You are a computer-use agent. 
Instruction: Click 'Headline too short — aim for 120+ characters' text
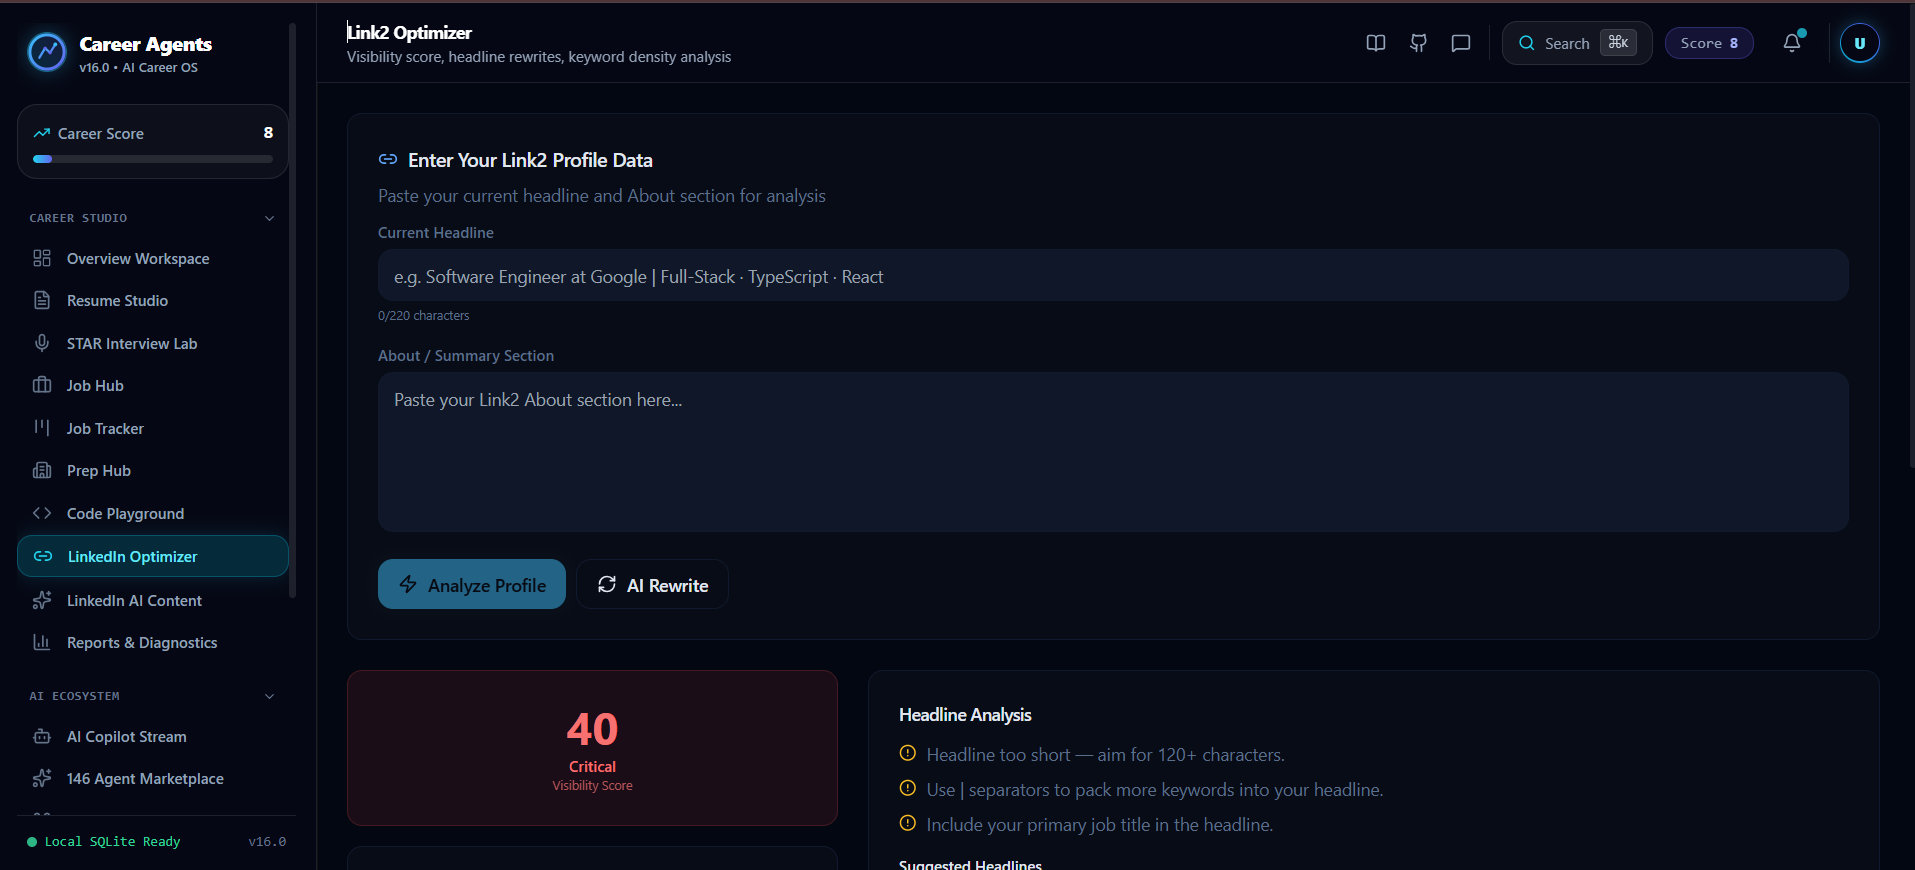pos(1106,755)
